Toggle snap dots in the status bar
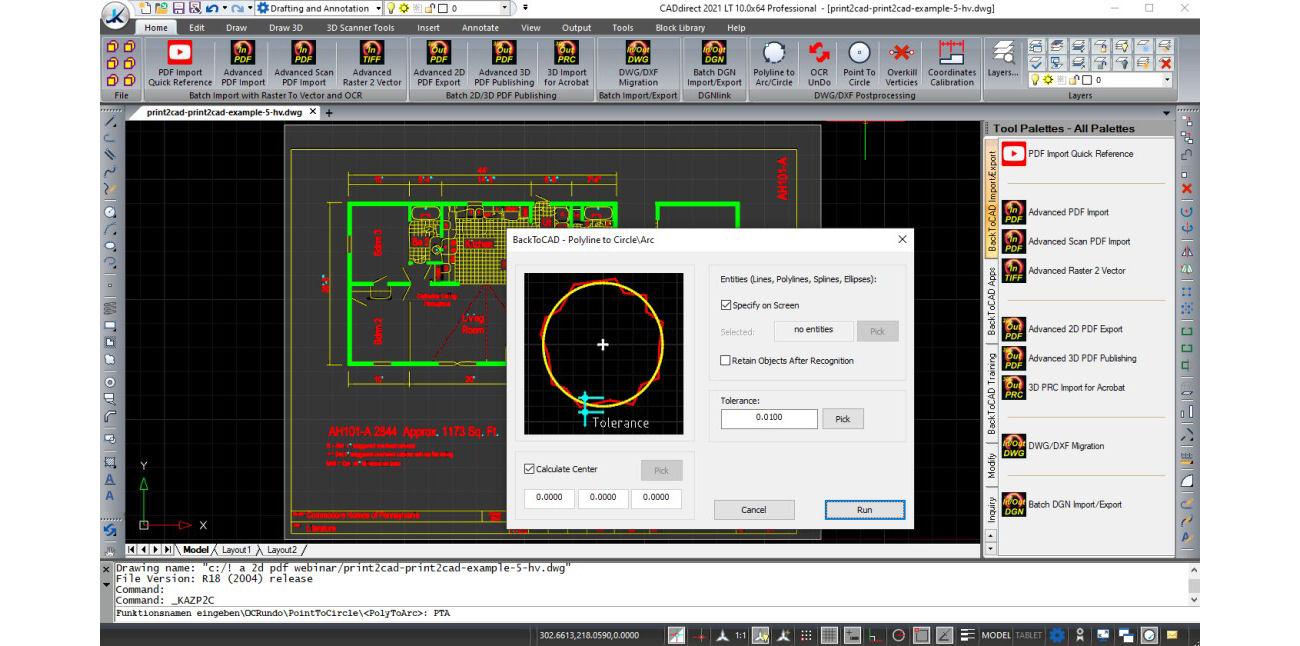This screenshot has width=1300, height=646. 806,635
